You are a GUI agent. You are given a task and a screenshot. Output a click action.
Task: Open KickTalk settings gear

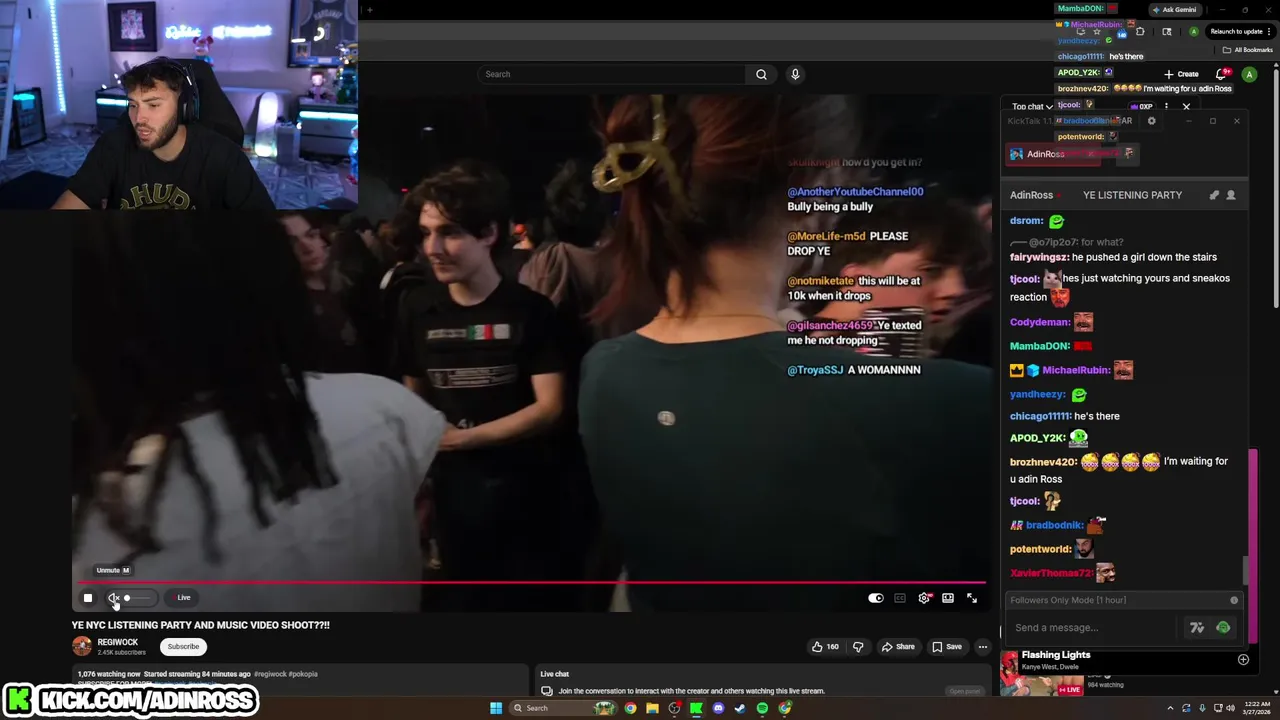coord(1151,121)
